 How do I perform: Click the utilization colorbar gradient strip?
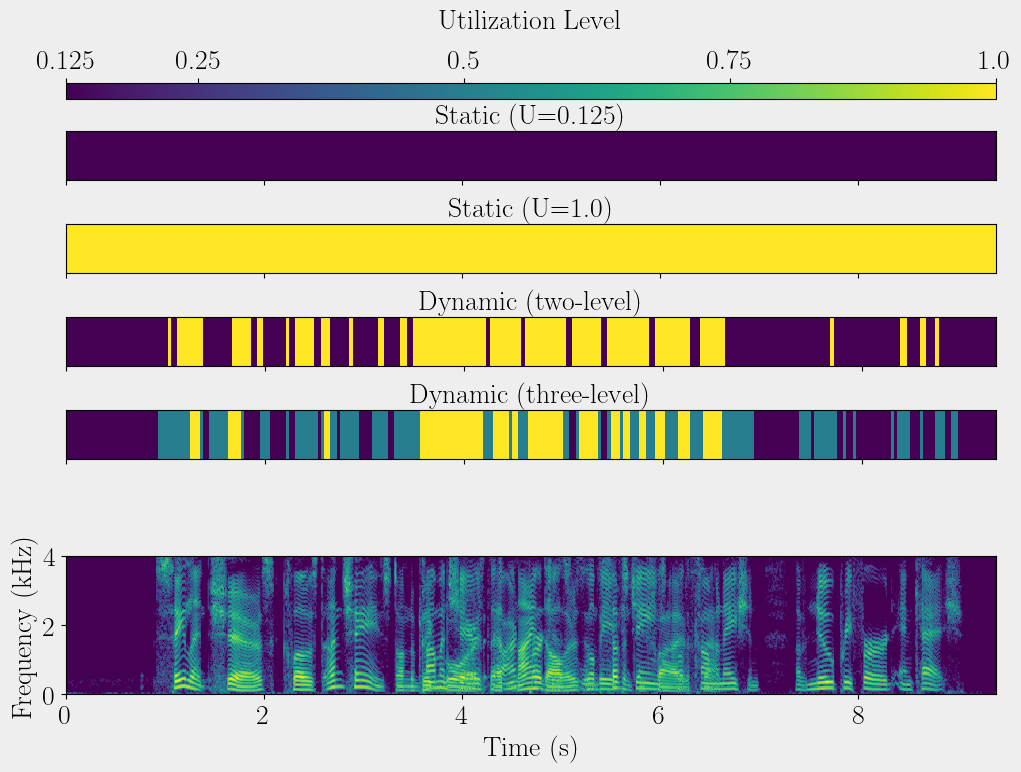pyautogui.click(x=531, y=91)
